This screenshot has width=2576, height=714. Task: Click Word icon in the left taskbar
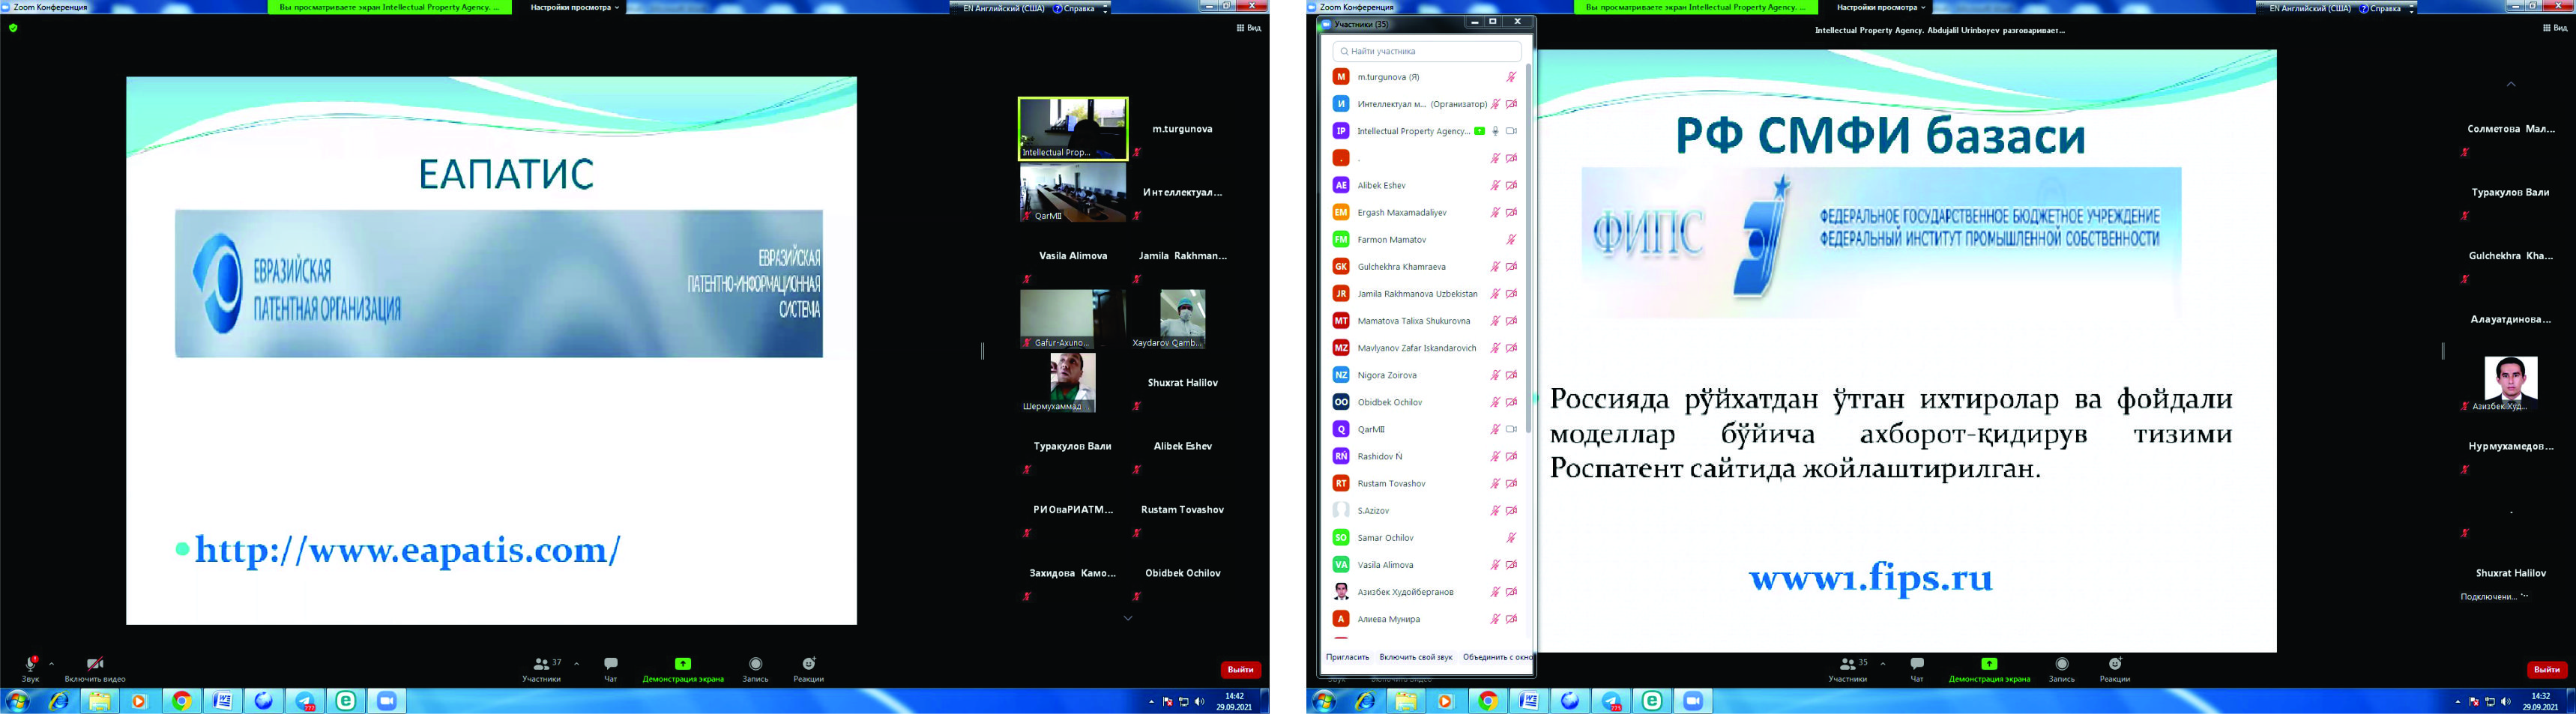223,701
